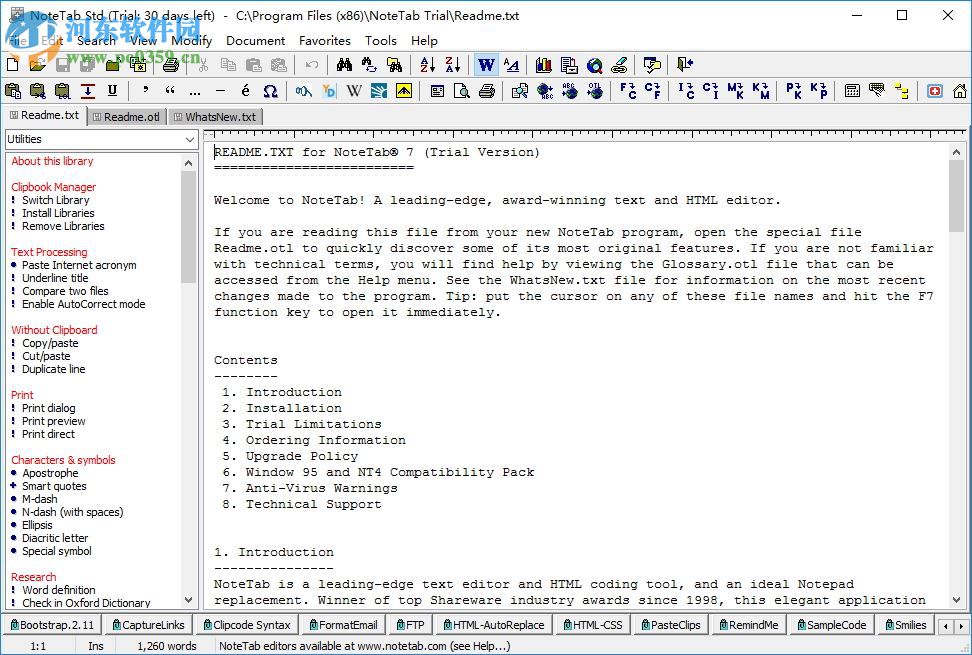
Task: Click the Print preview magnifier page icon
Action: 462,91
